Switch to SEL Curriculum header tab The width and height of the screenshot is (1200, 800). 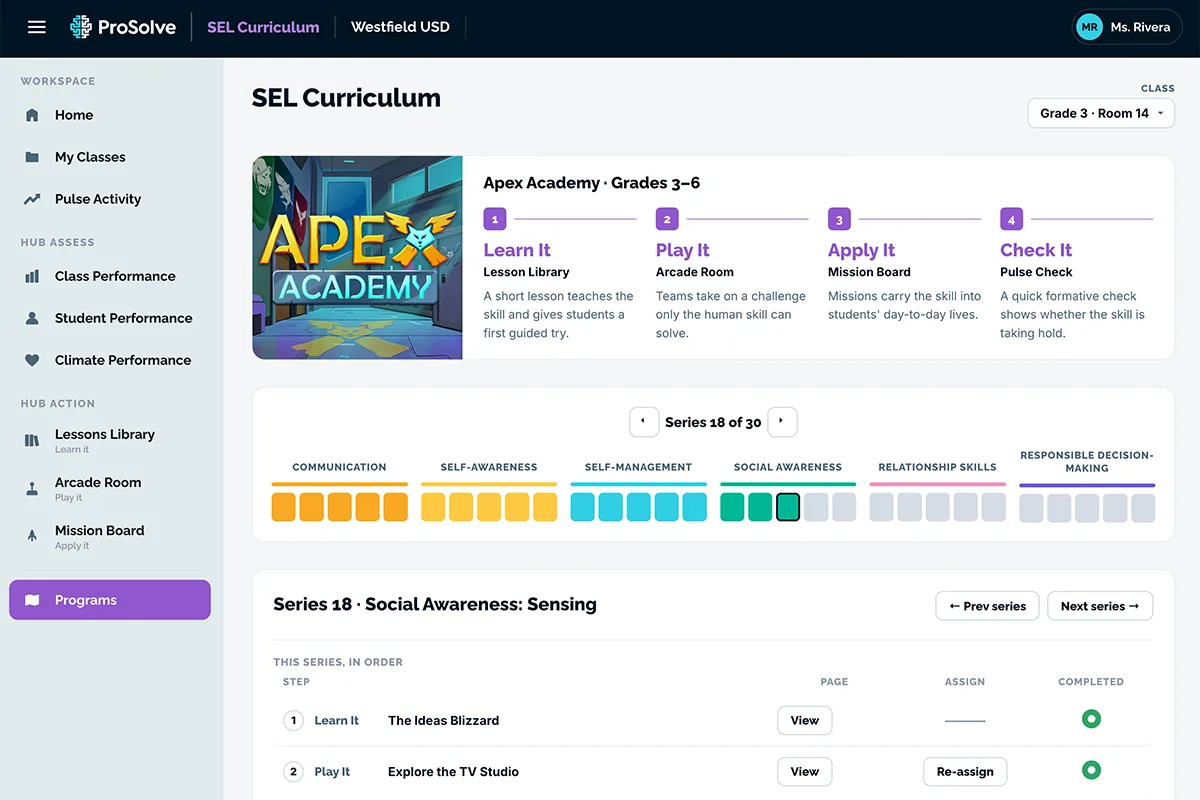click(263, 27)
